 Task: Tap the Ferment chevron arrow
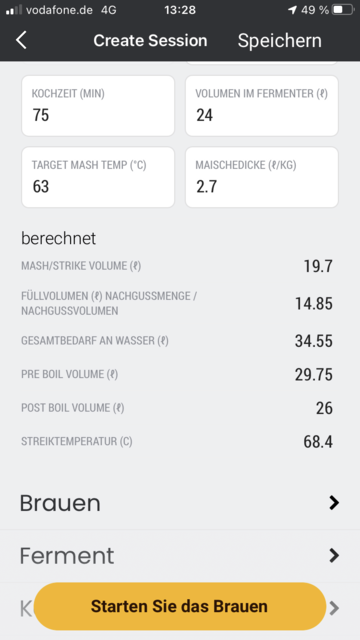(334, 556)
